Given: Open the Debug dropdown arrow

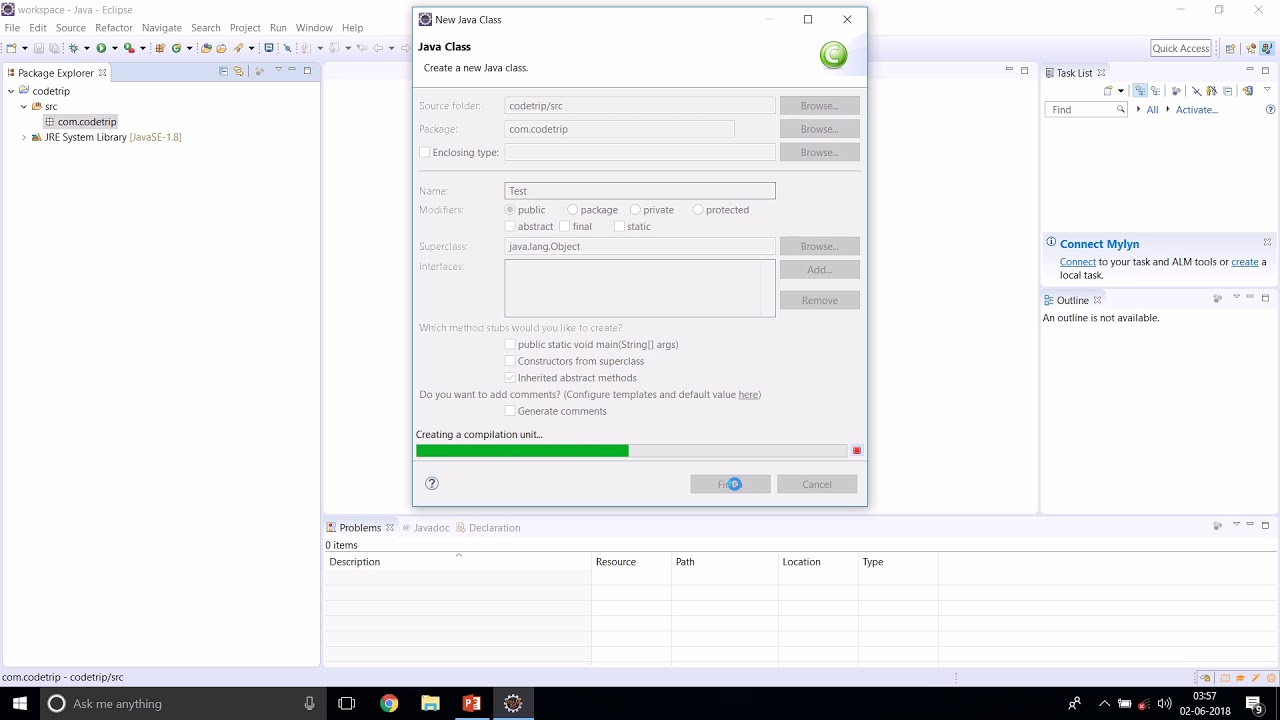Looking at the screenshot, I should pyautogui.click(x=87, y=48).
